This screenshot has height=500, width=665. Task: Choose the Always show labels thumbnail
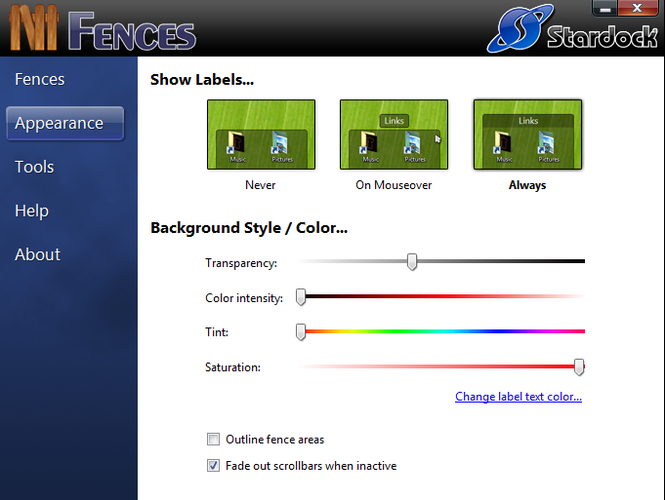pos(528,134)
